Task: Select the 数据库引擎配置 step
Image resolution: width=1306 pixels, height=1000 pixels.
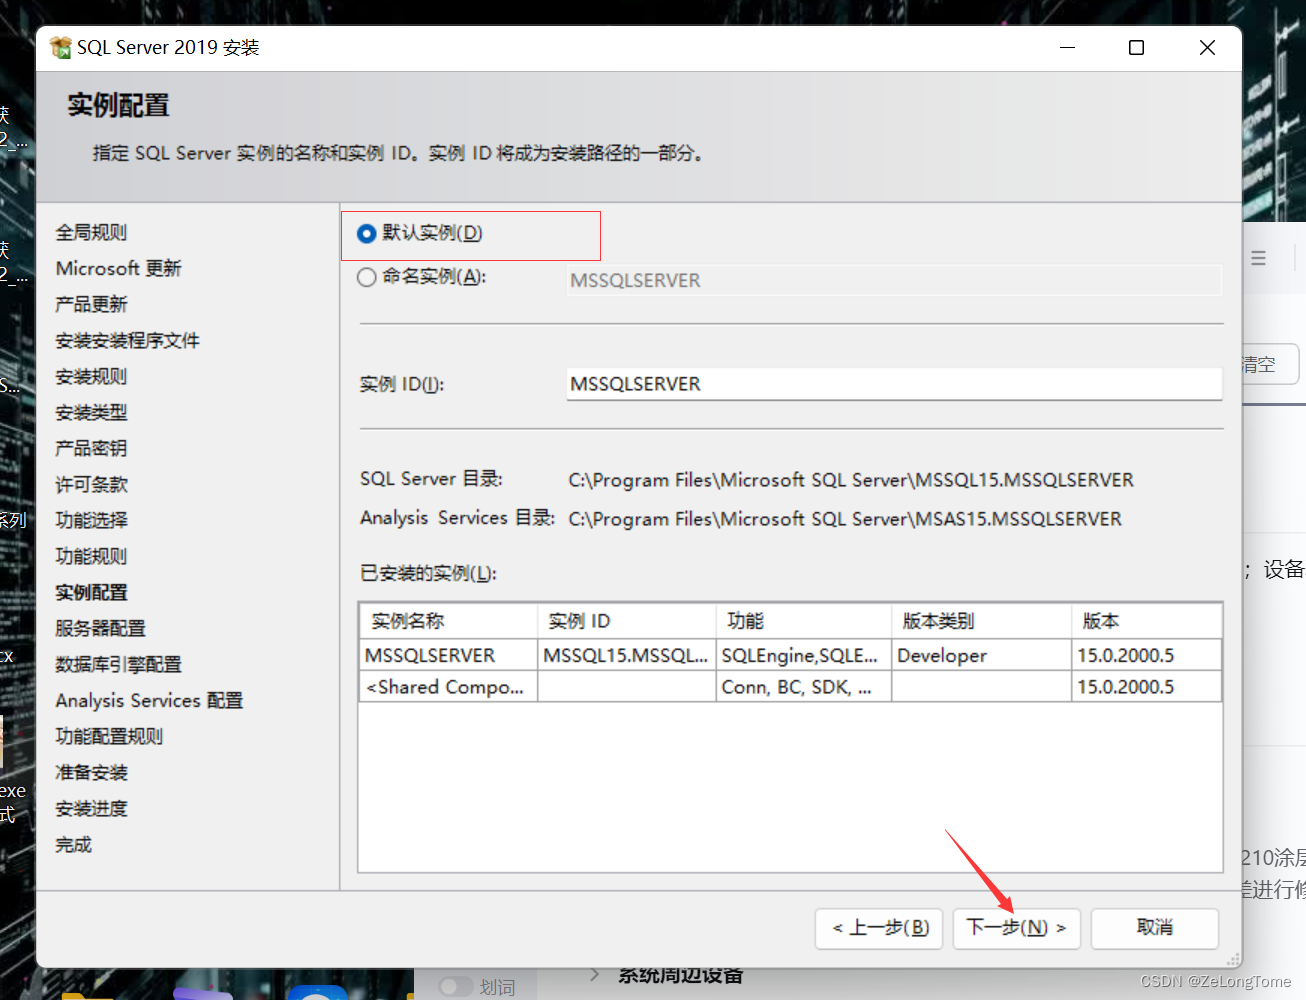Action: (x=118, y=664)
